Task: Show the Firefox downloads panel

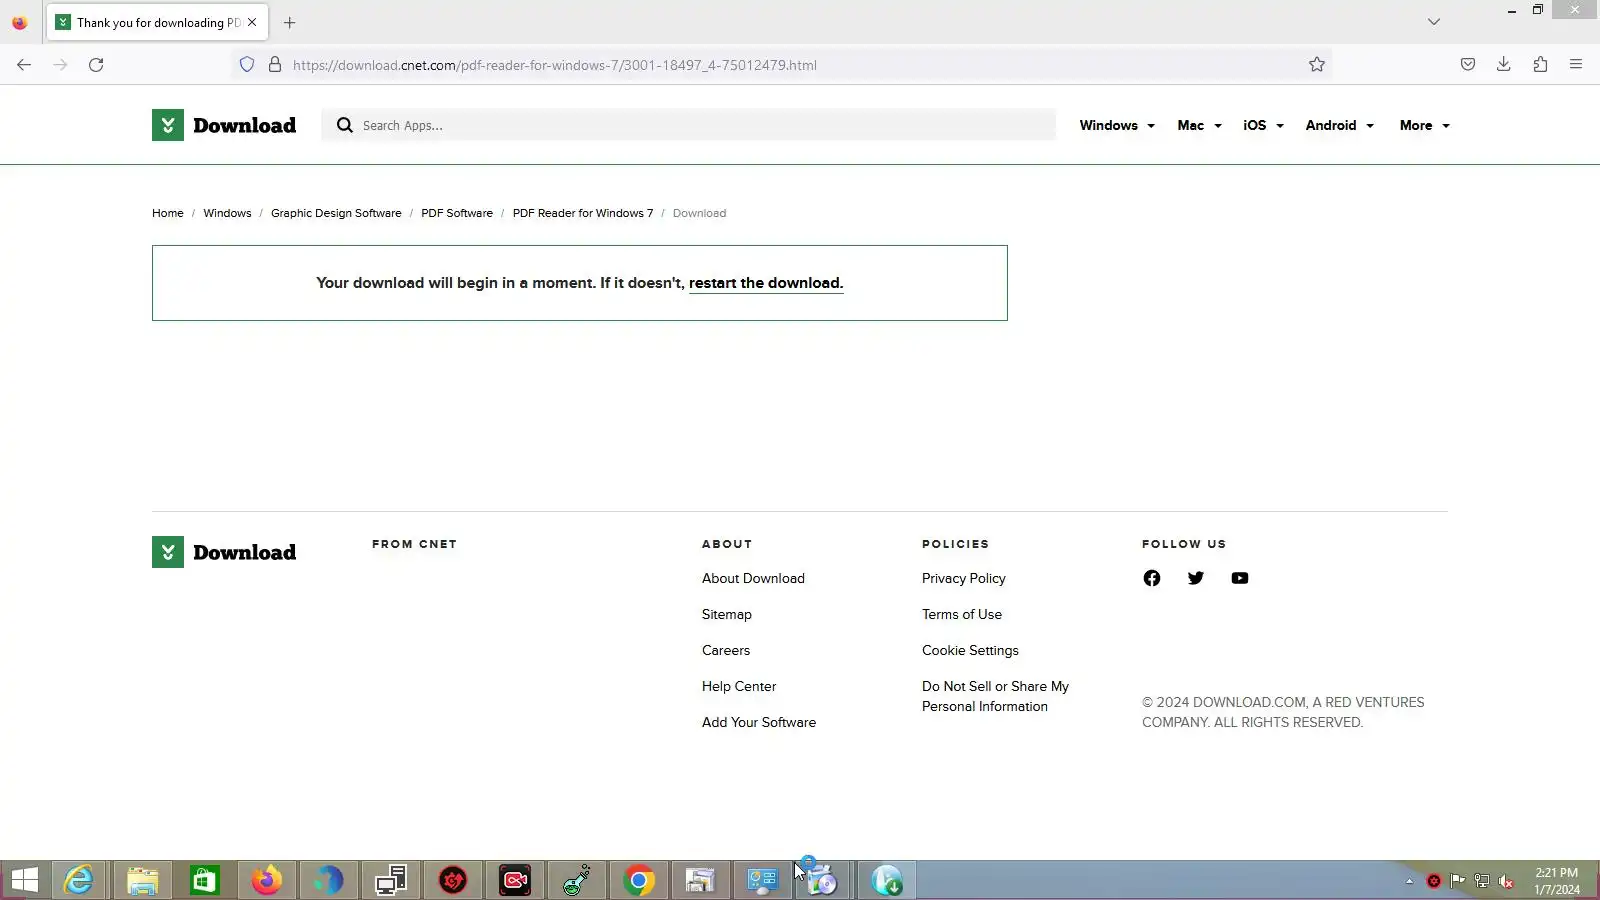Action: click(x=1504, y=65)
